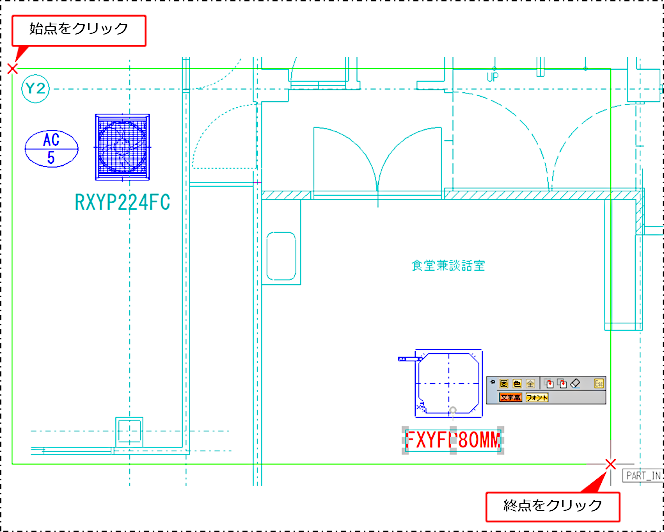
Task: Click the Y2 grid axis bubble
Action: [x=36, y=89]
